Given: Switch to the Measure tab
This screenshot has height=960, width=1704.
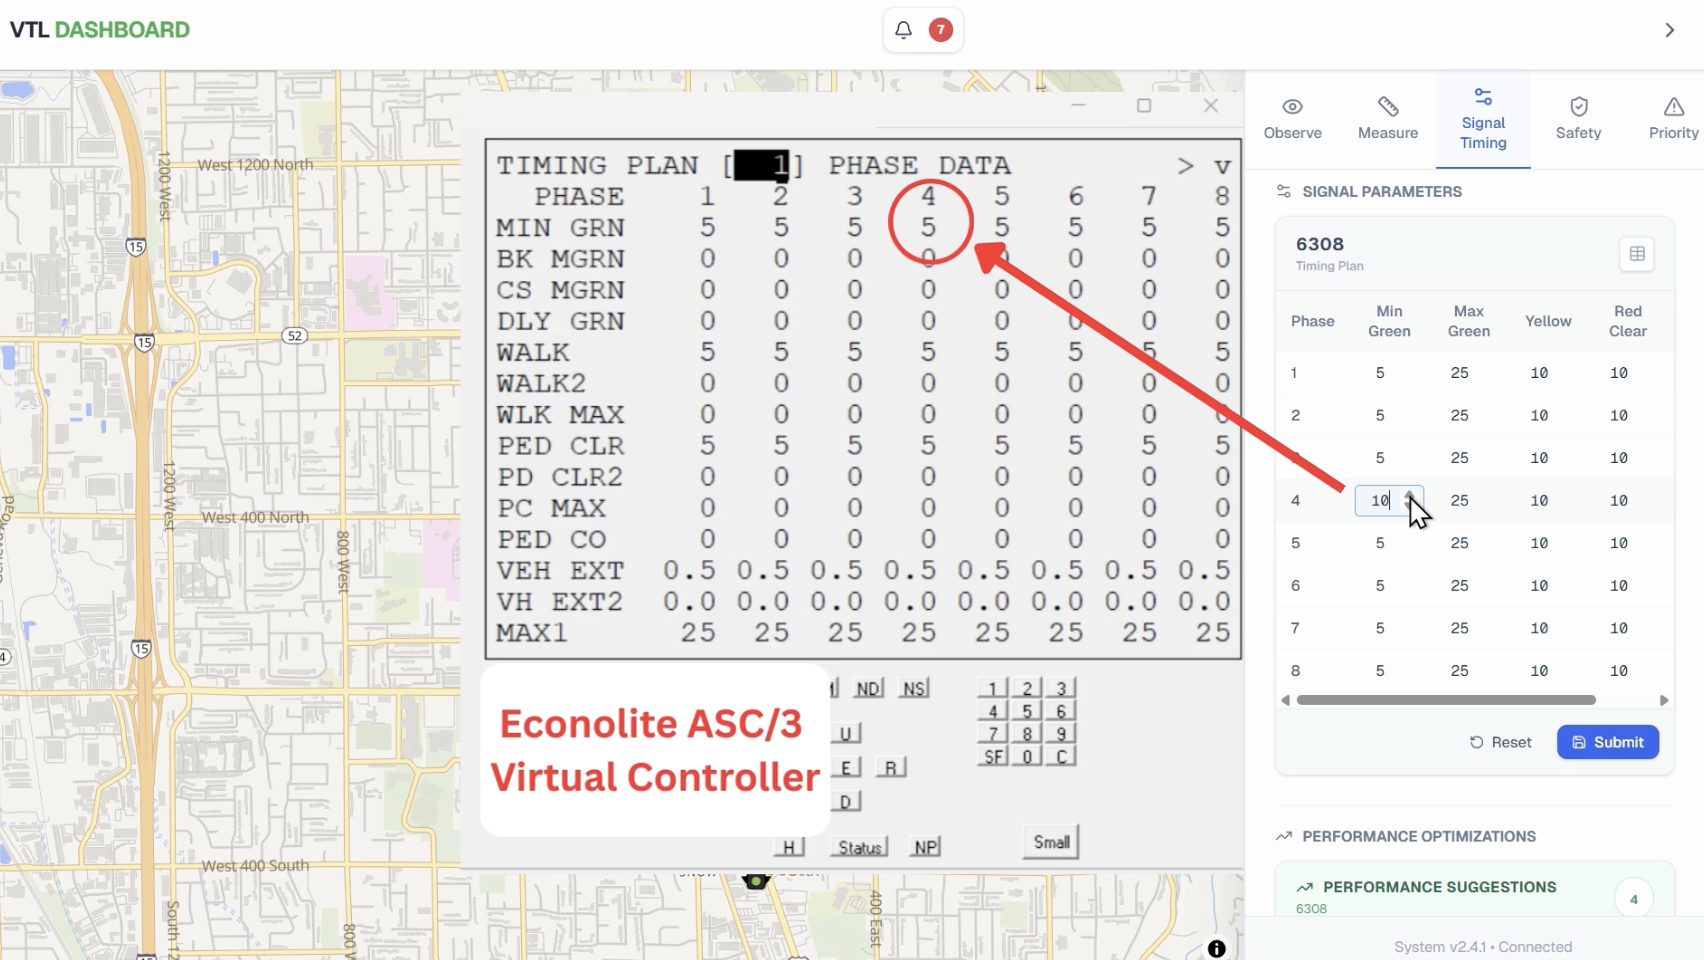Looking at the screenshot, I should (x=1388, y=119).
